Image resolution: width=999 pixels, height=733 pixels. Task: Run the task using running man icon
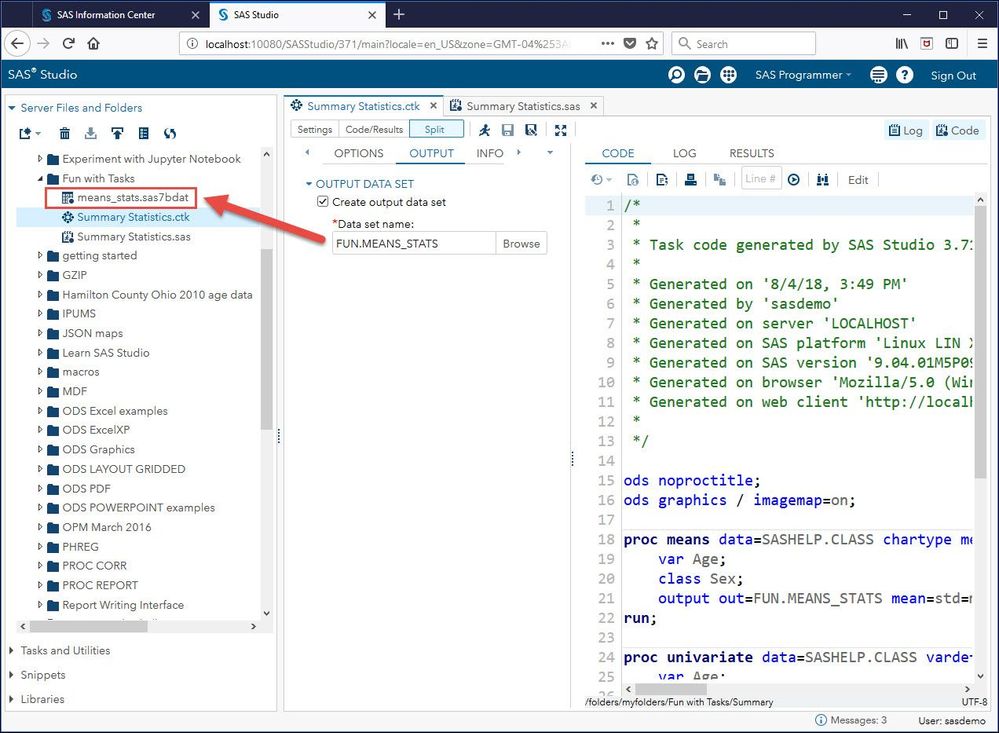tap(485, 130)
